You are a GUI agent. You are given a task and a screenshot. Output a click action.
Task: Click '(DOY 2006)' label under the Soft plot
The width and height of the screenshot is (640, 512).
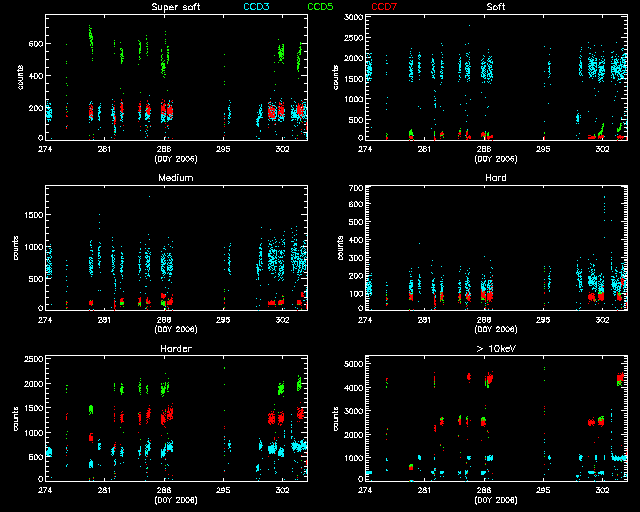tap(495, 158)
